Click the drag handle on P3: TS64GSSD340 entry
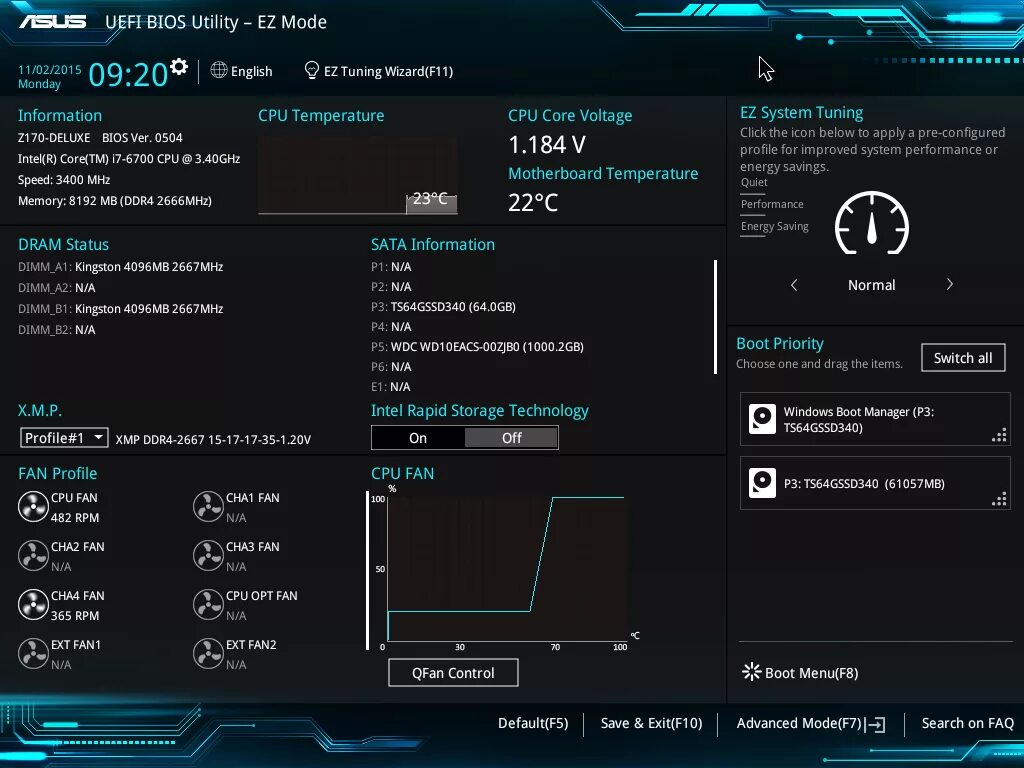1024x768 pixels. pos(999,500)
